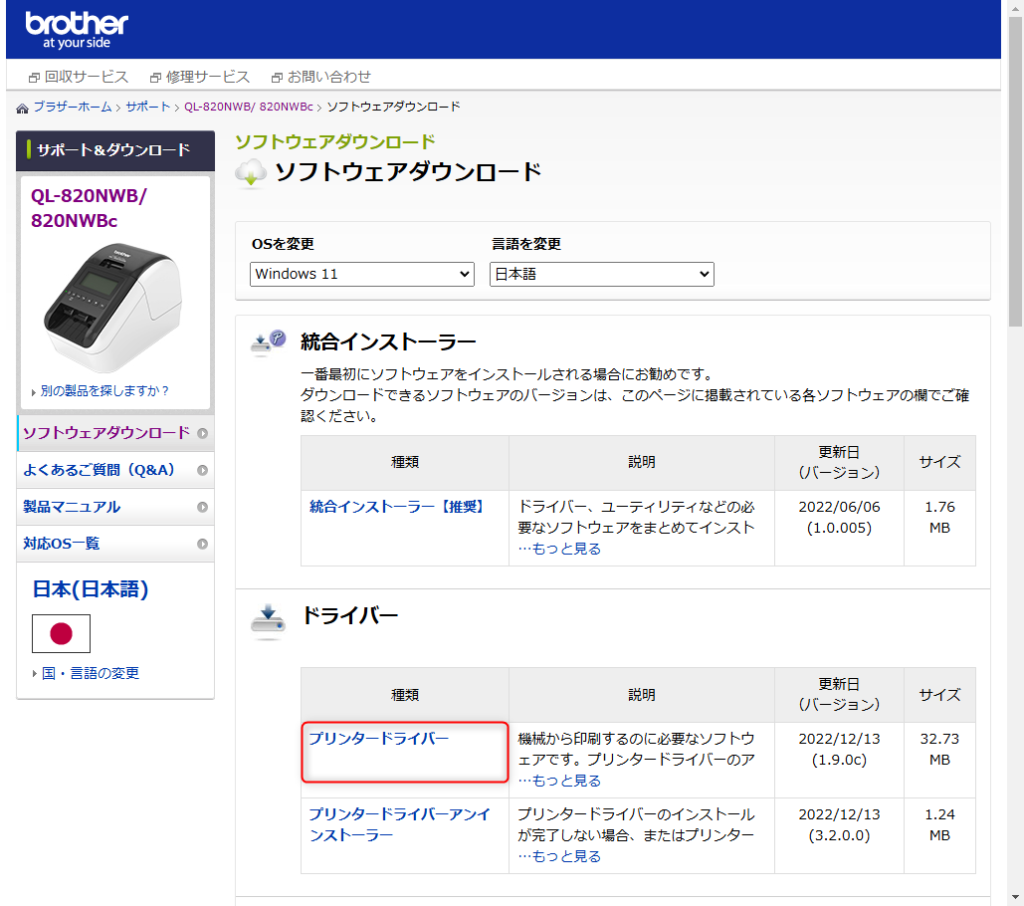Click the サポート&ダウンロード sidebar header

[116, 150]
